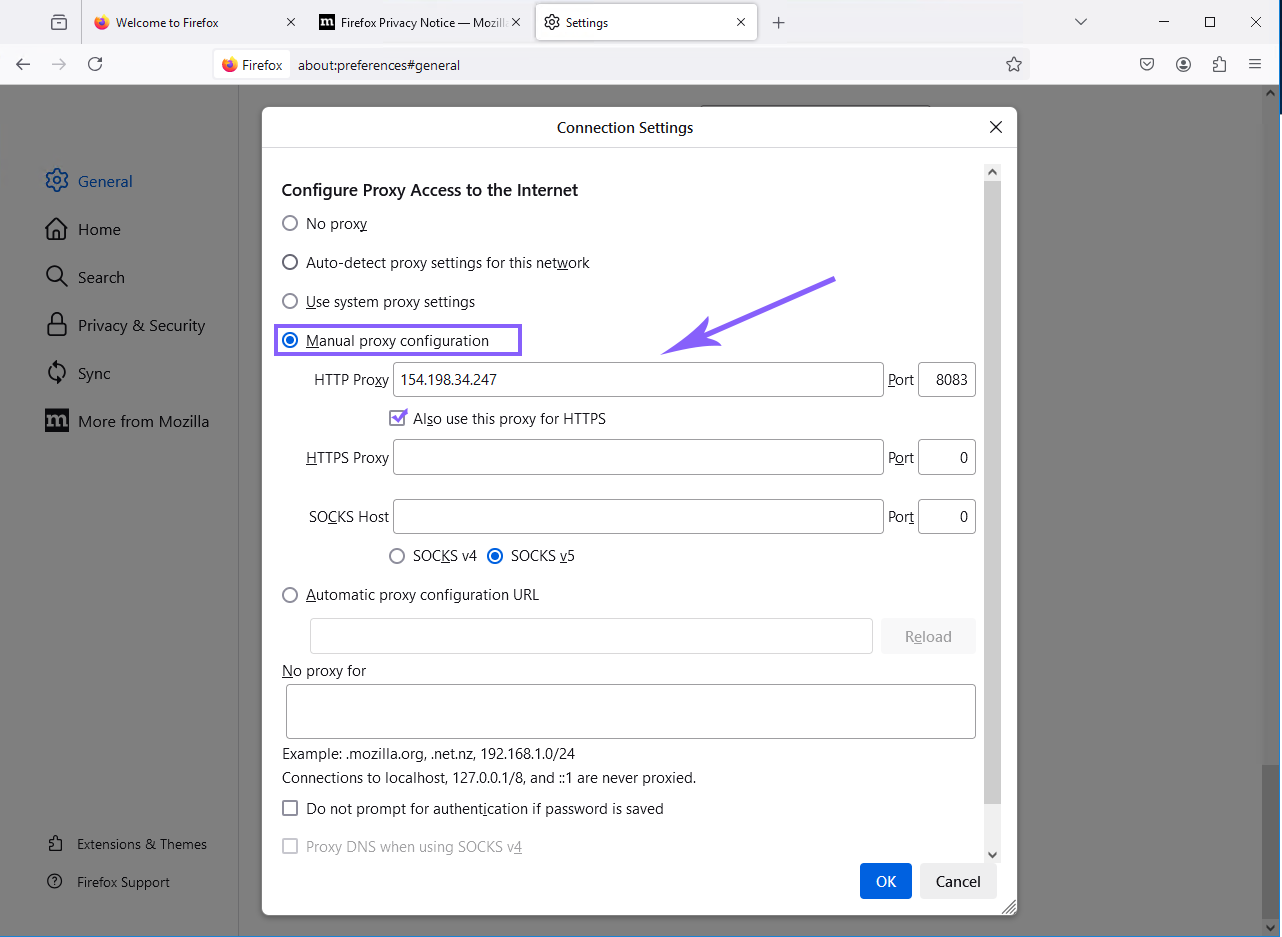This screenshot has width=1282, height=937.
Task: Uncheck Also use this proxy for HTTPS
Action: (x=398, y=419)
